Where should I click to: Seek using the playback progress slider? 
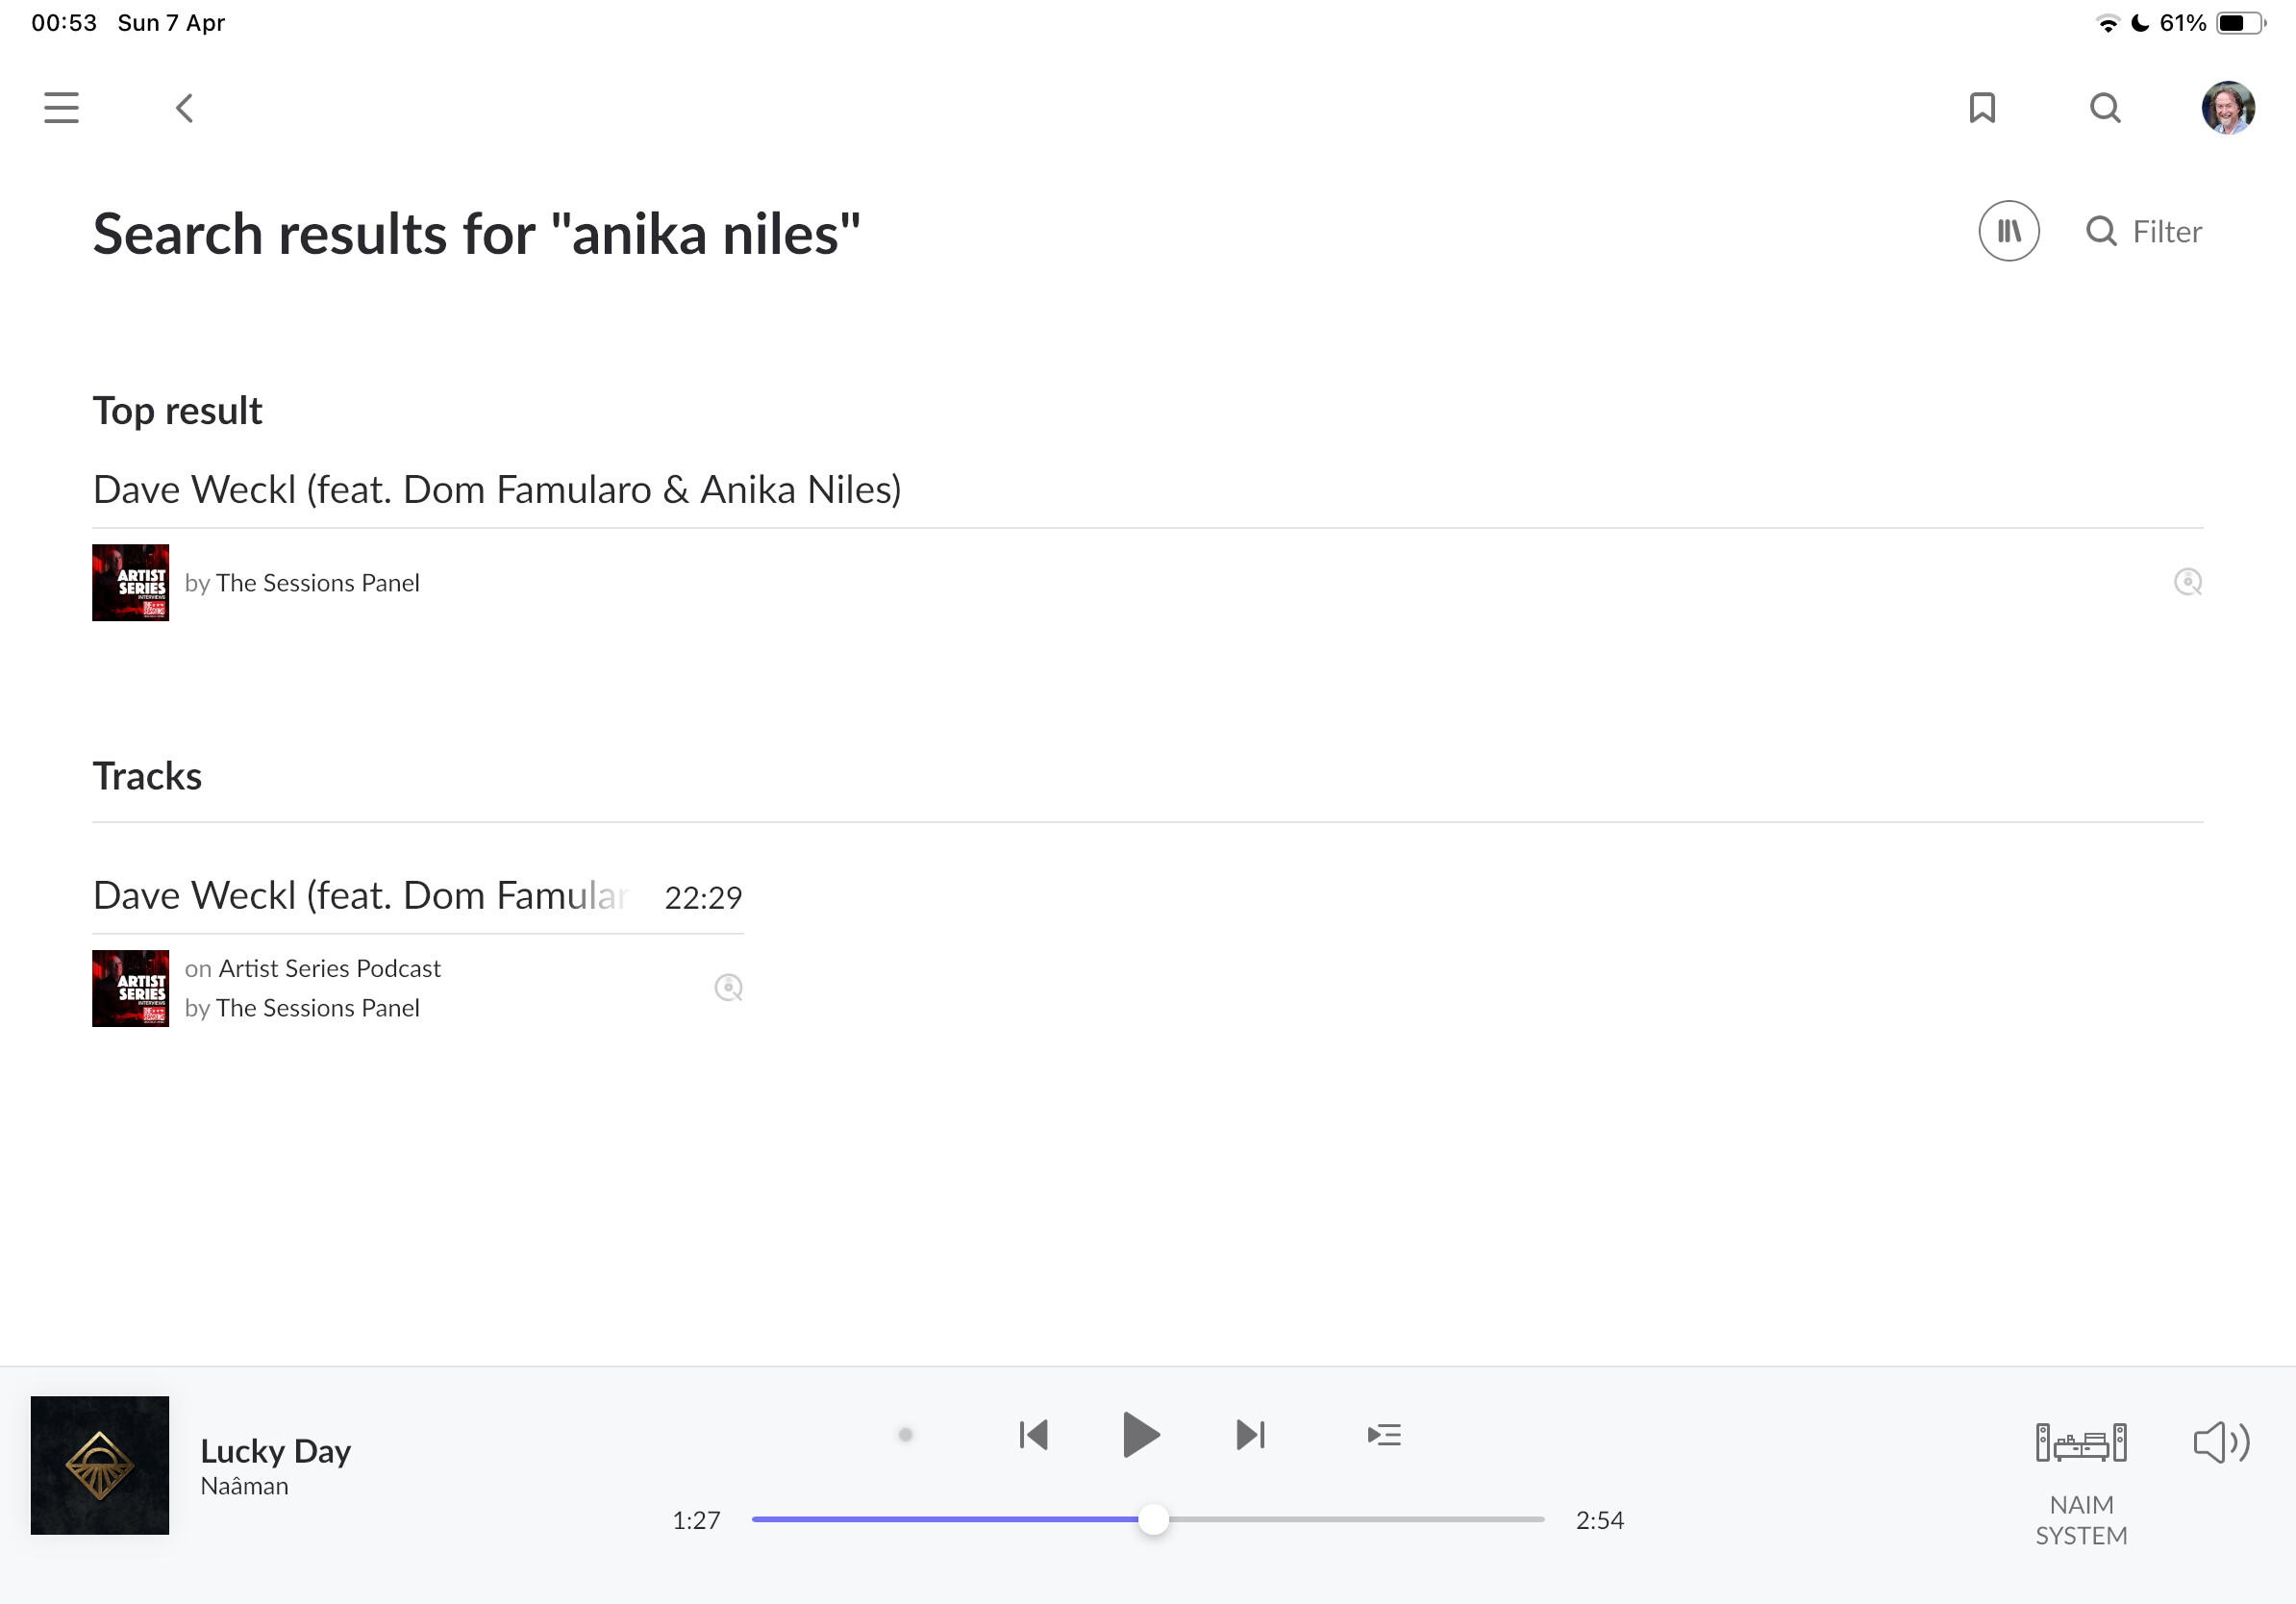click(x=1148, y=1519)
